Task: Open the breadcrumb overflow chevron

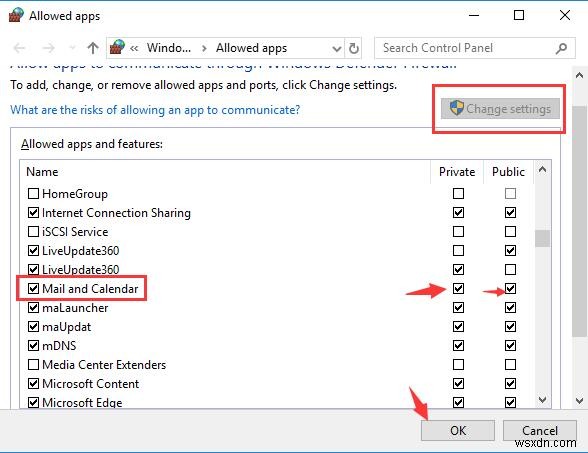Action: coord(134,48)
